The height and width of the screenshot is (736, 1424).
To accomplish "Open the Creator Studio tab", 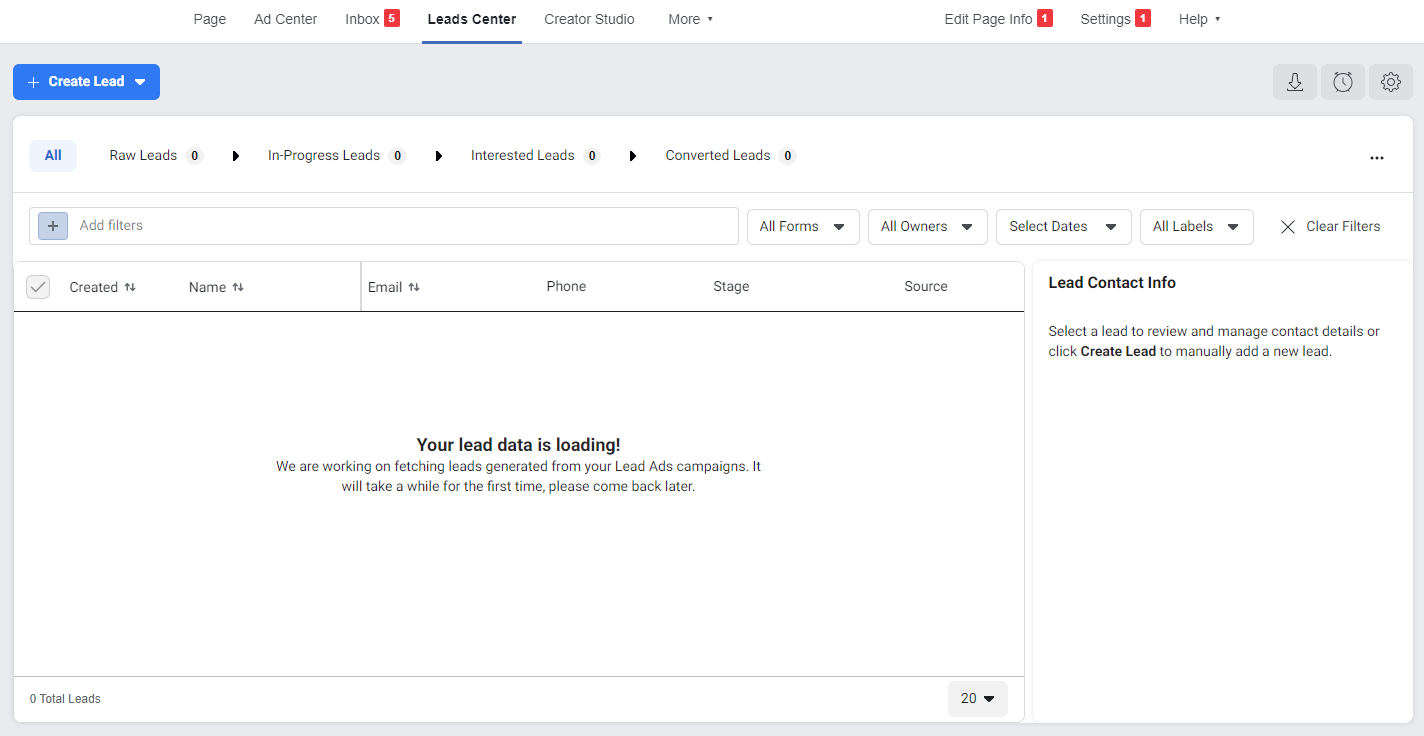I will [589, 19].
